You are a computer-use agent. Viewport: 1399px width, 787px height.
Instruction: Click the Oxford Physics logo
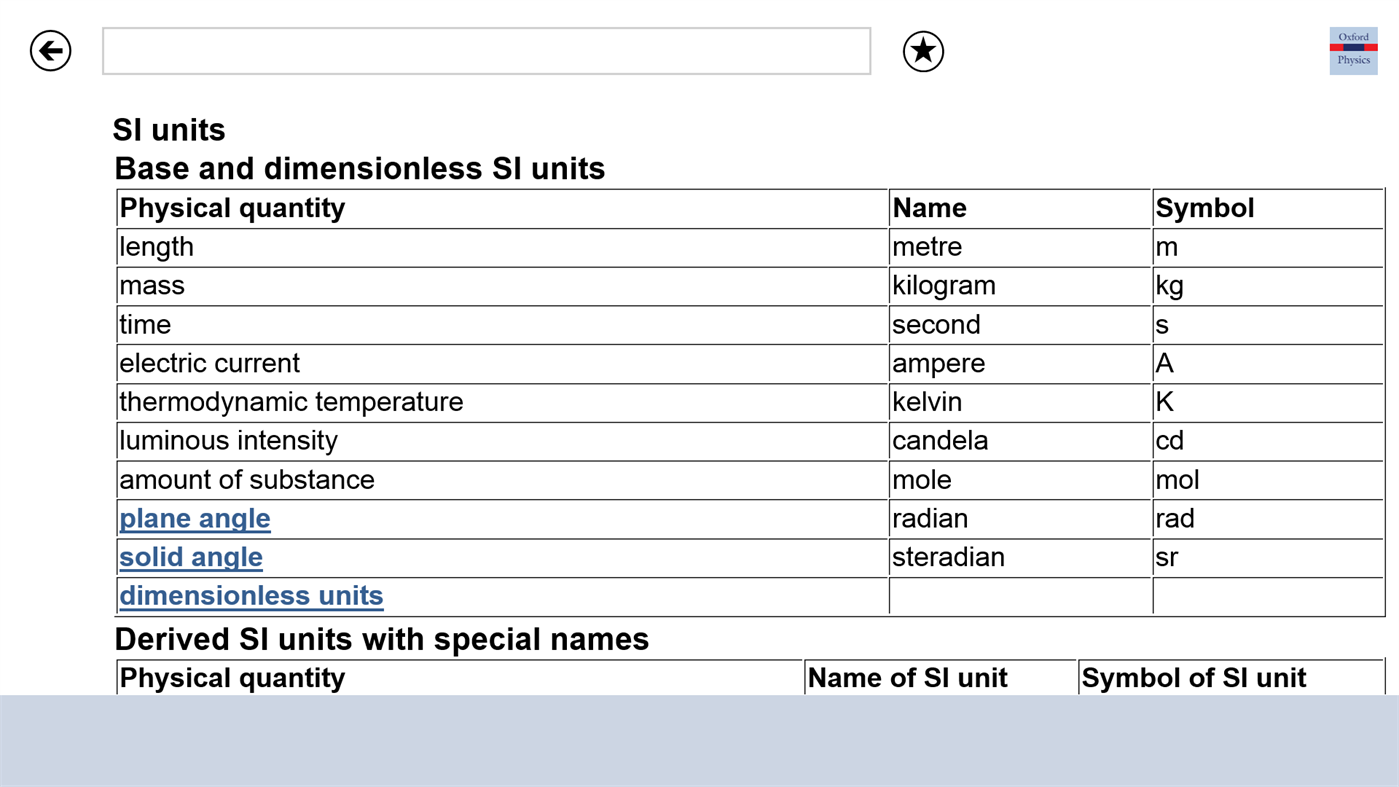(1352, 49)
